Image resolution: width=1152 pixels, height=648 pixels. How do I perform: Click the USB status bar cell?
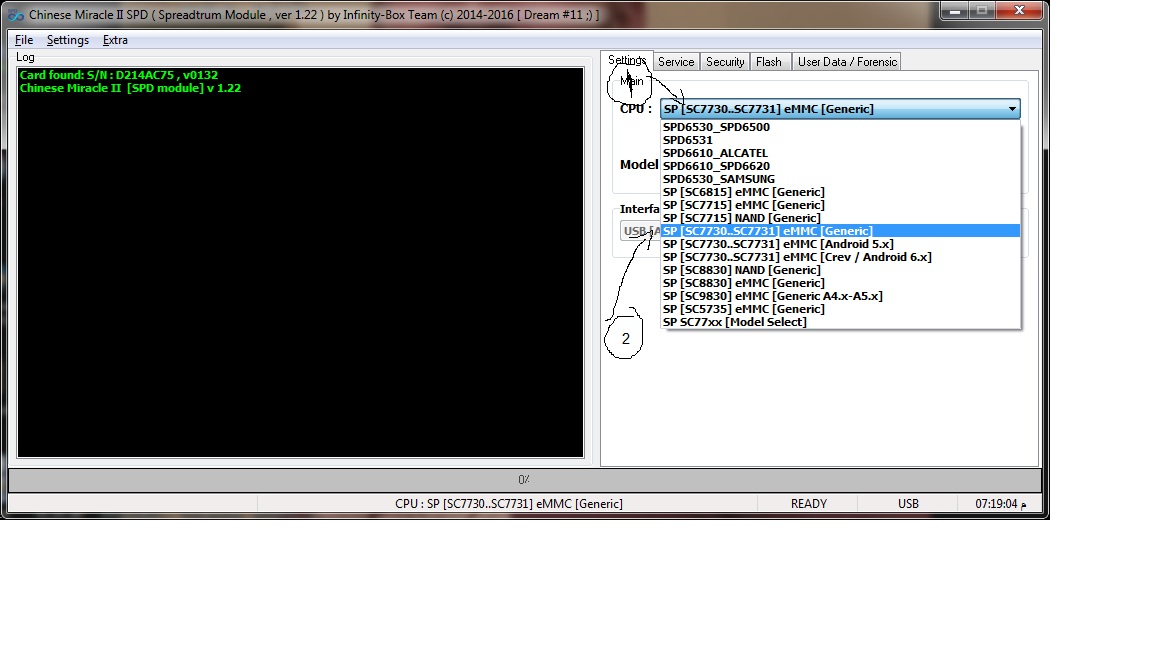tap(908, 504)
